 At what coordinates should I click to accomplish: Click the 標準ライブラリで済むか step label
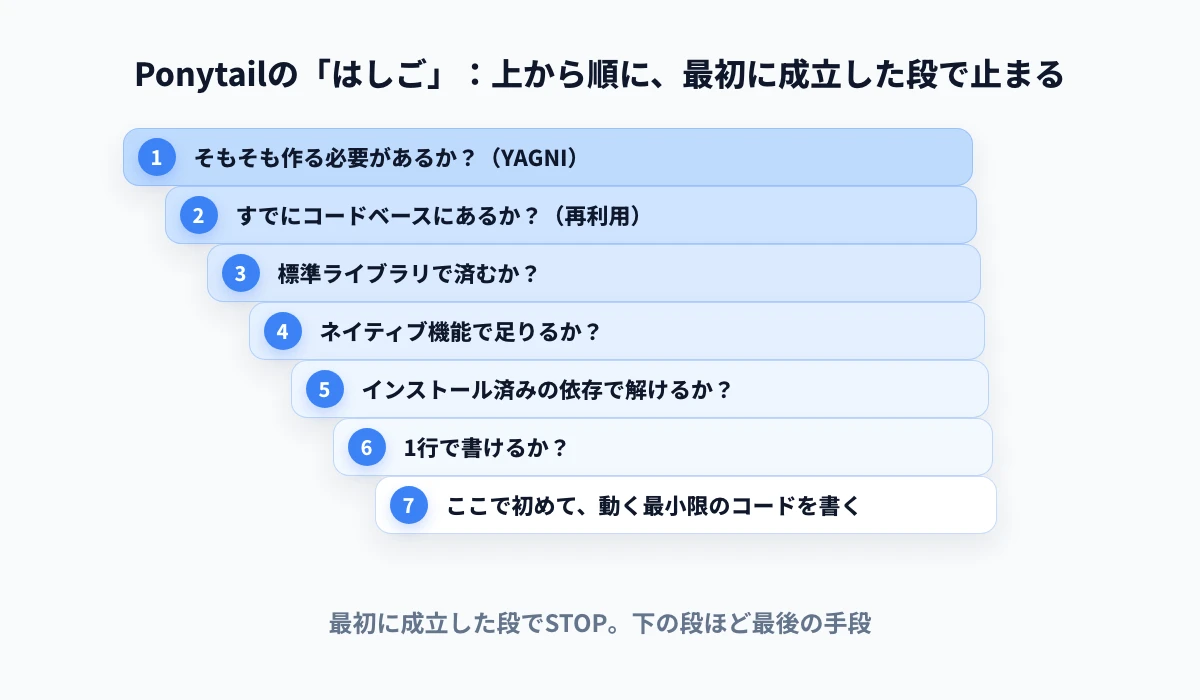(408, 274)
